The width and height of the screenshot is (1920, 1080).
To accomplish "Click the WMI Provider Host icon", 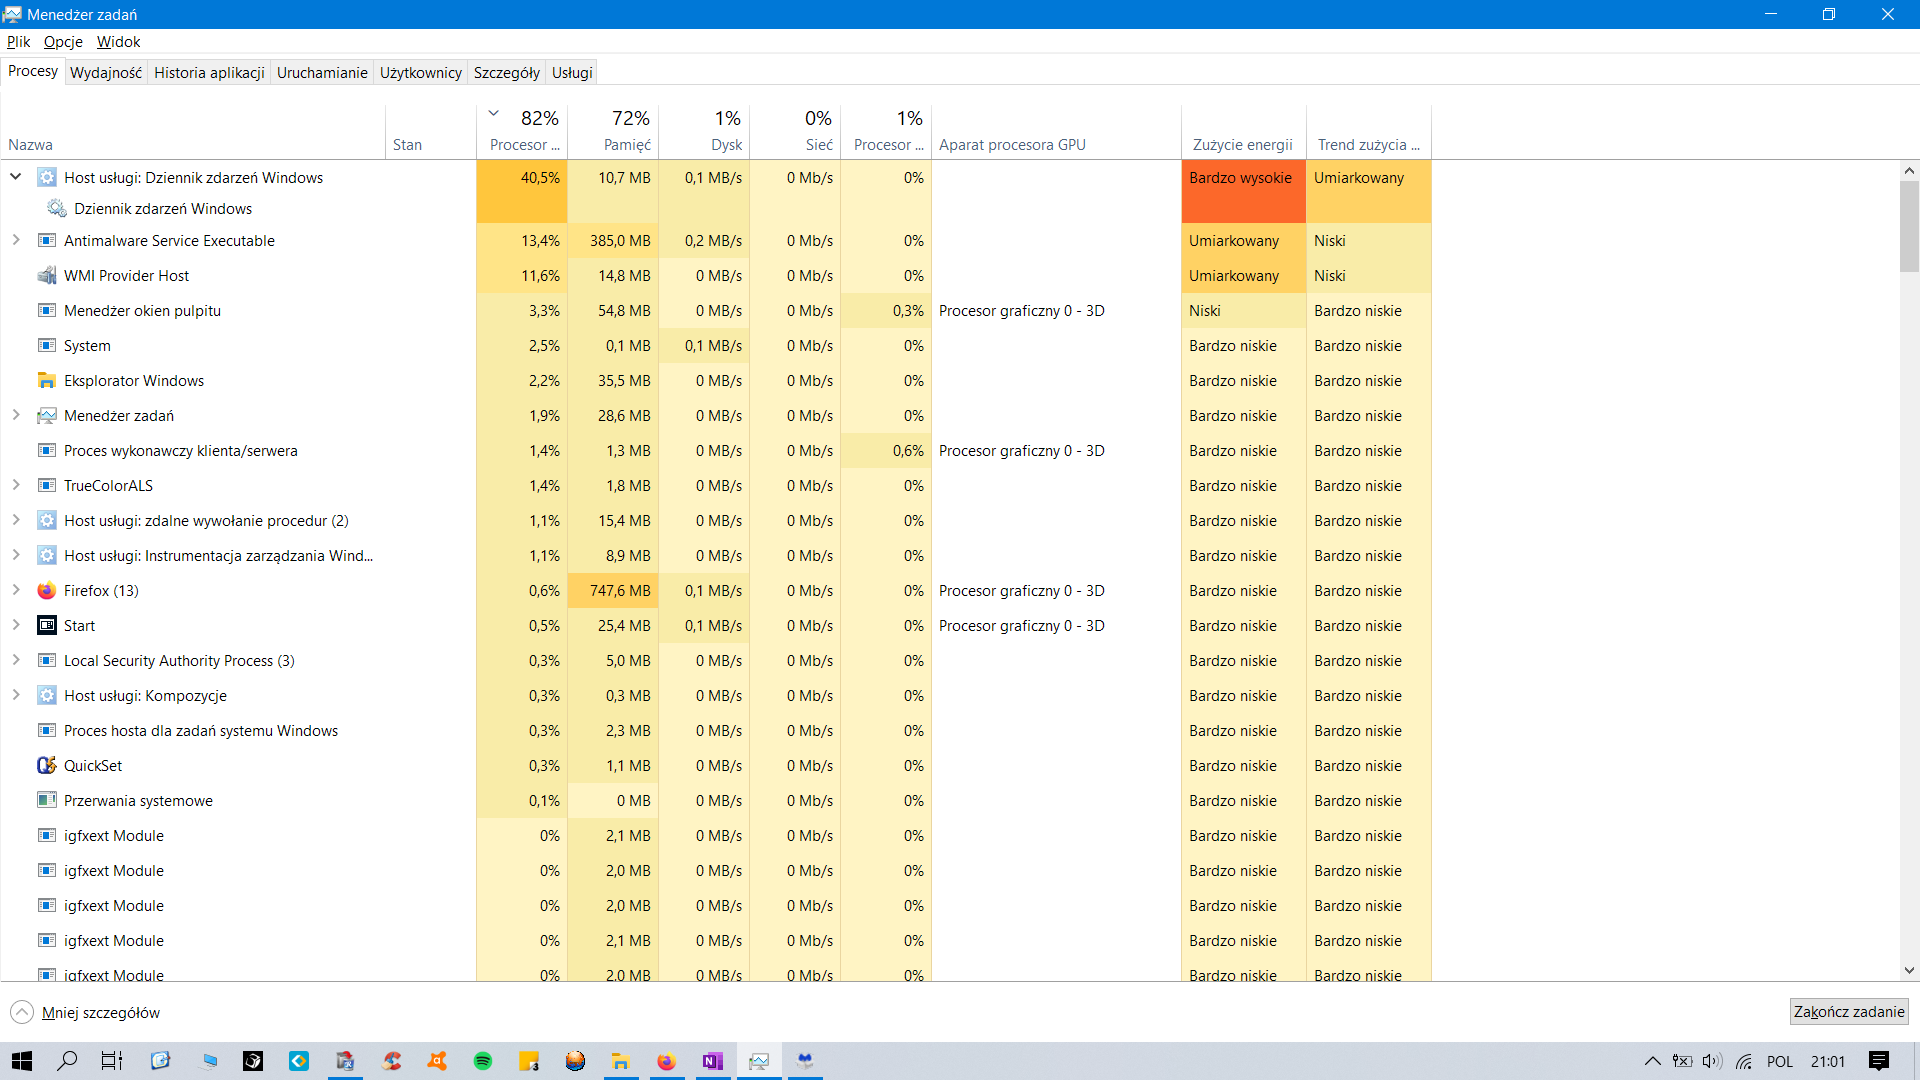I will point(46,276).
